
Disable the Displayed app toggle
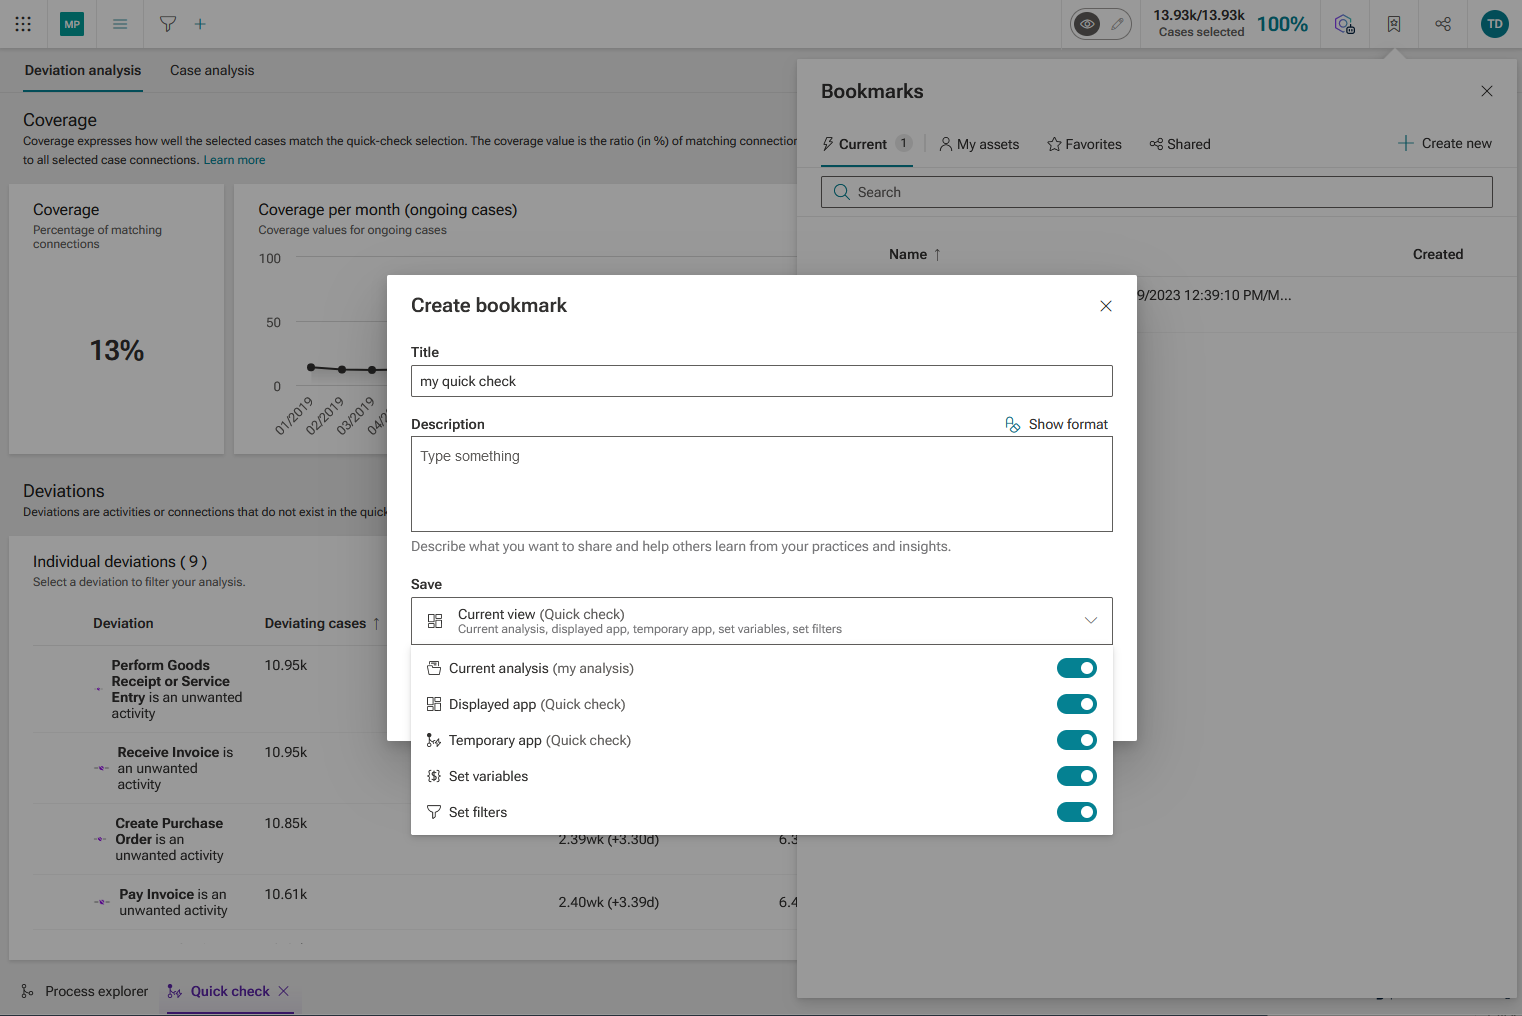tap(1077, 704)
